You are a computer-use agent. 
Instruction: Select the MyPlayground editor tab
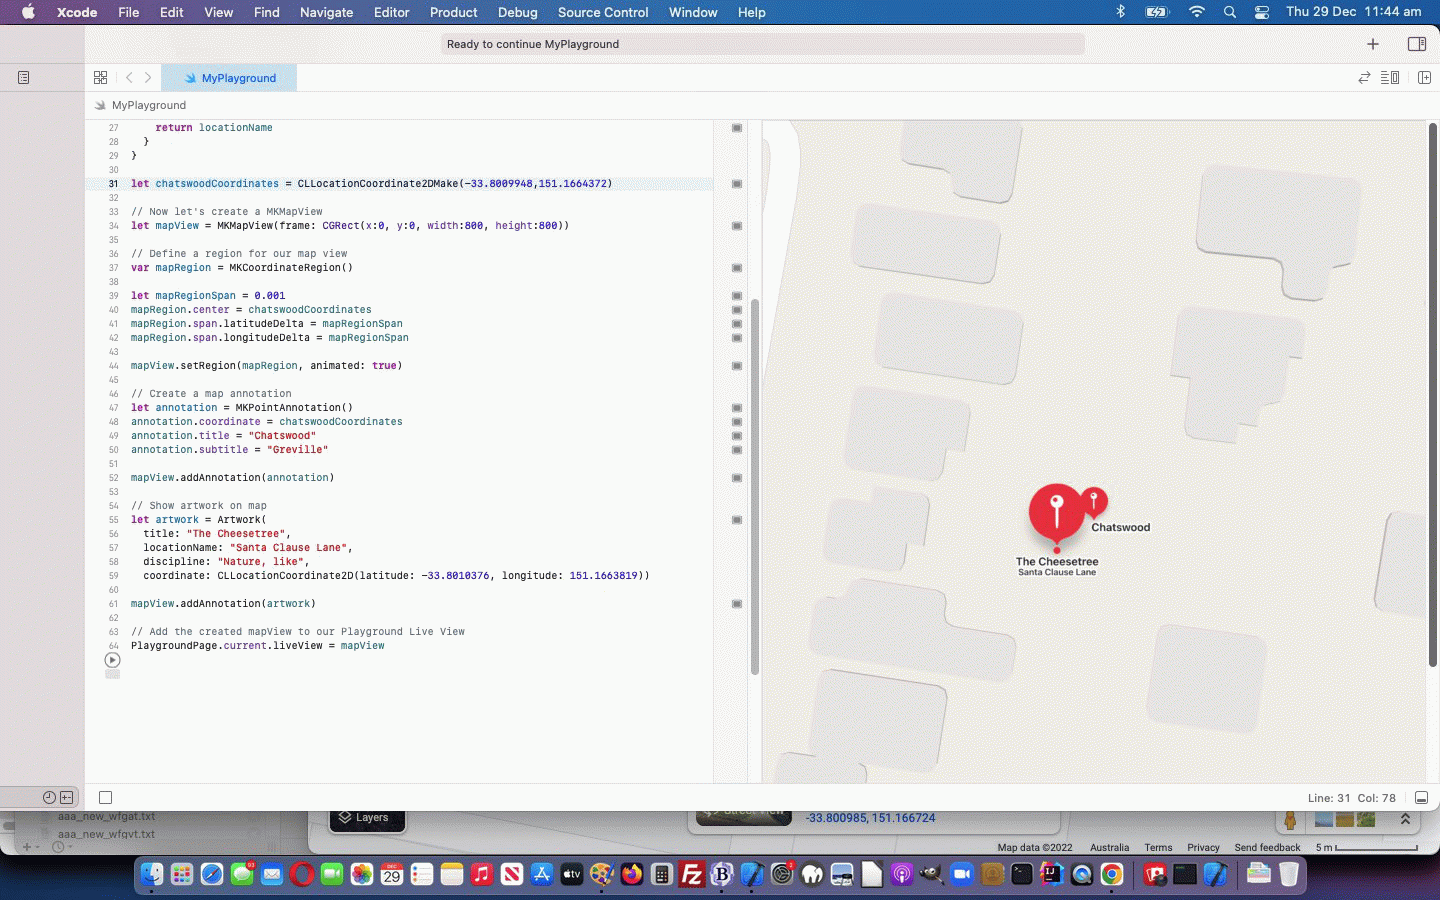pos(238,78)
